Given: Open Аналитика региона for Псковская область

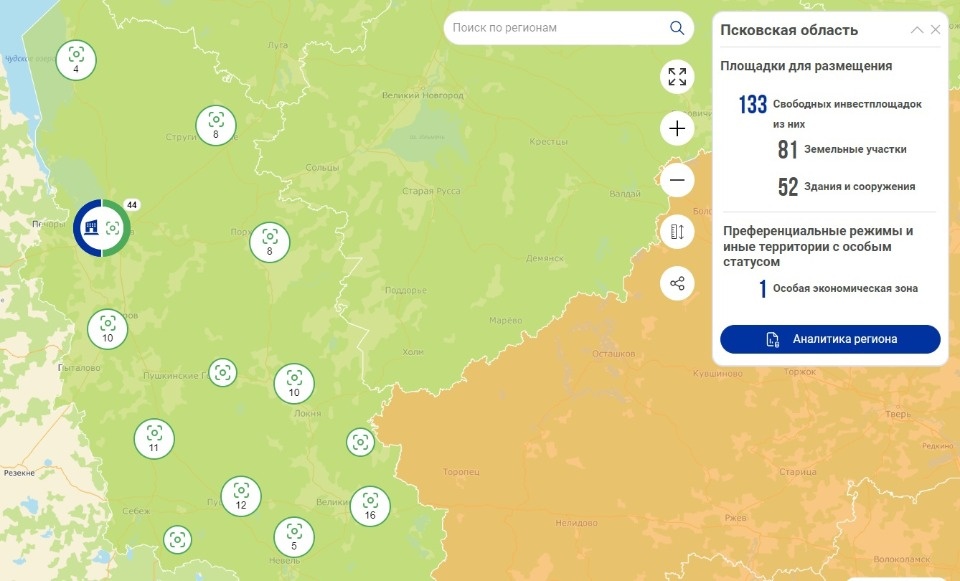Looking at the screenshot, I should click(828, 339).
